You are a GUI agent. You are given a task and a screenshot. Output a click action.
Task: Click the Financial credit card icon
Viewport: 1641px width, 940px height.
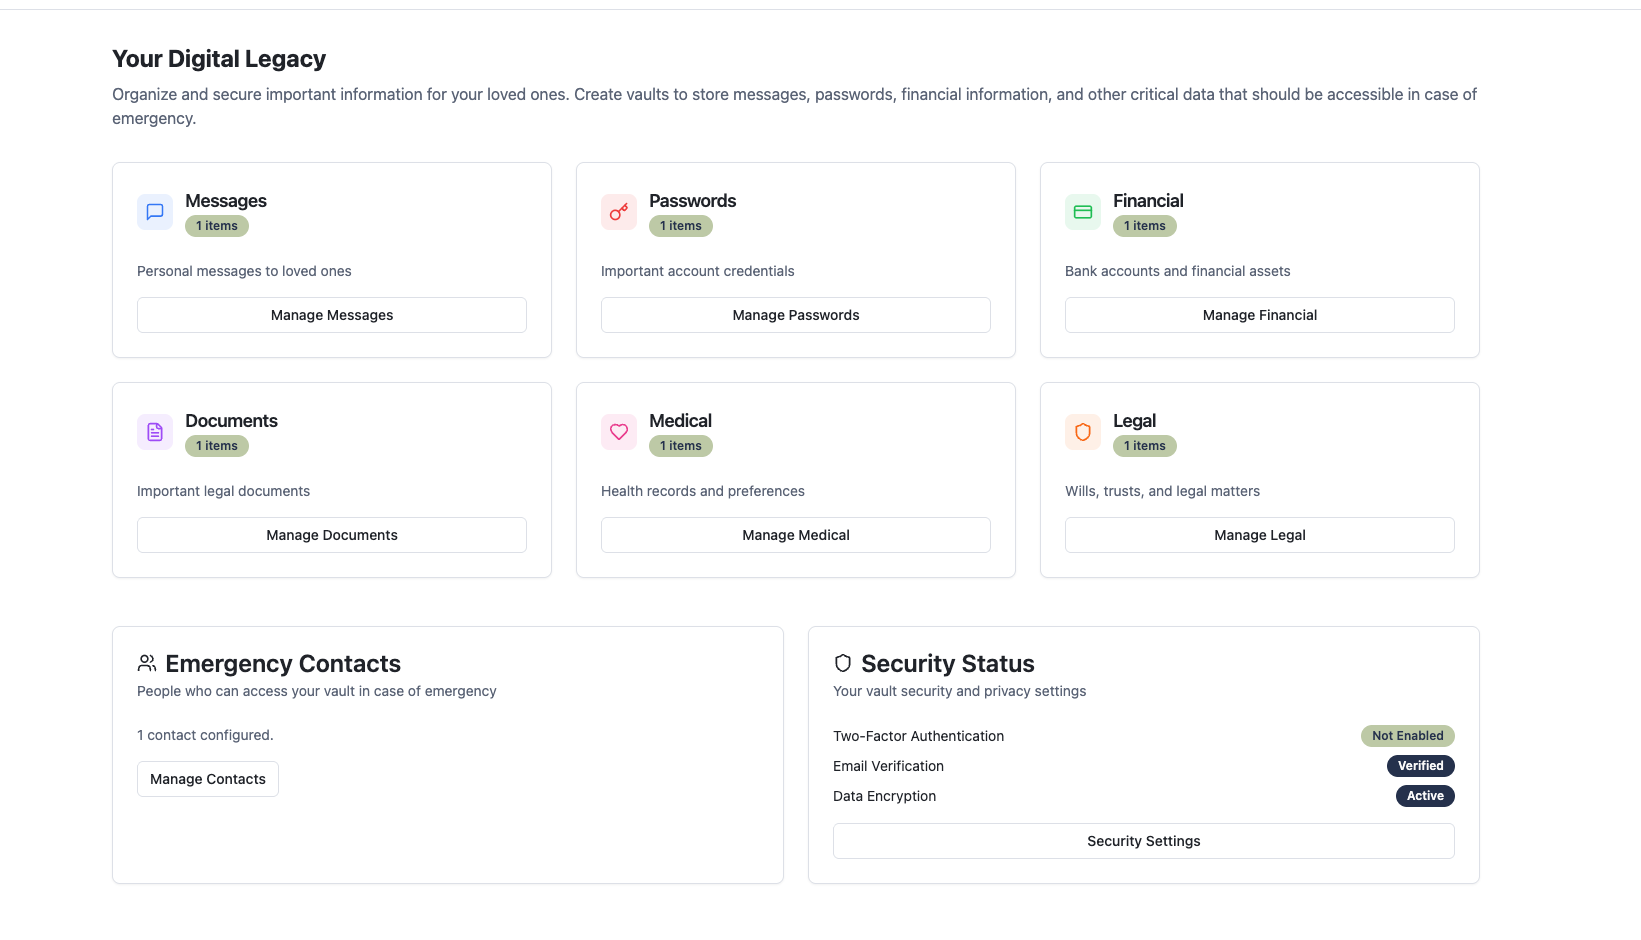(1083, 211)
